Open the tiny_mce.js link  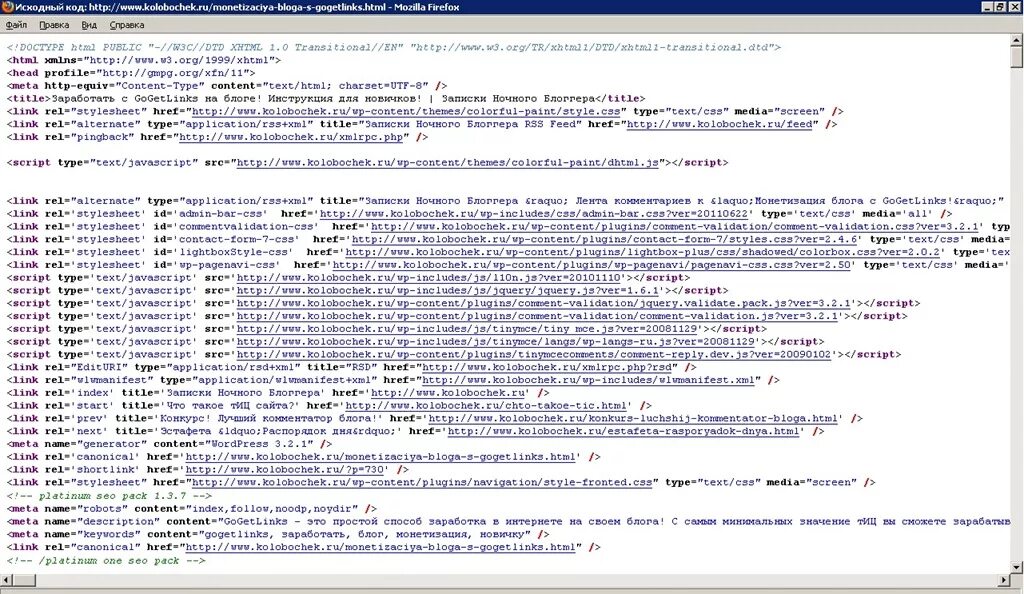click(x=467, y=329)
